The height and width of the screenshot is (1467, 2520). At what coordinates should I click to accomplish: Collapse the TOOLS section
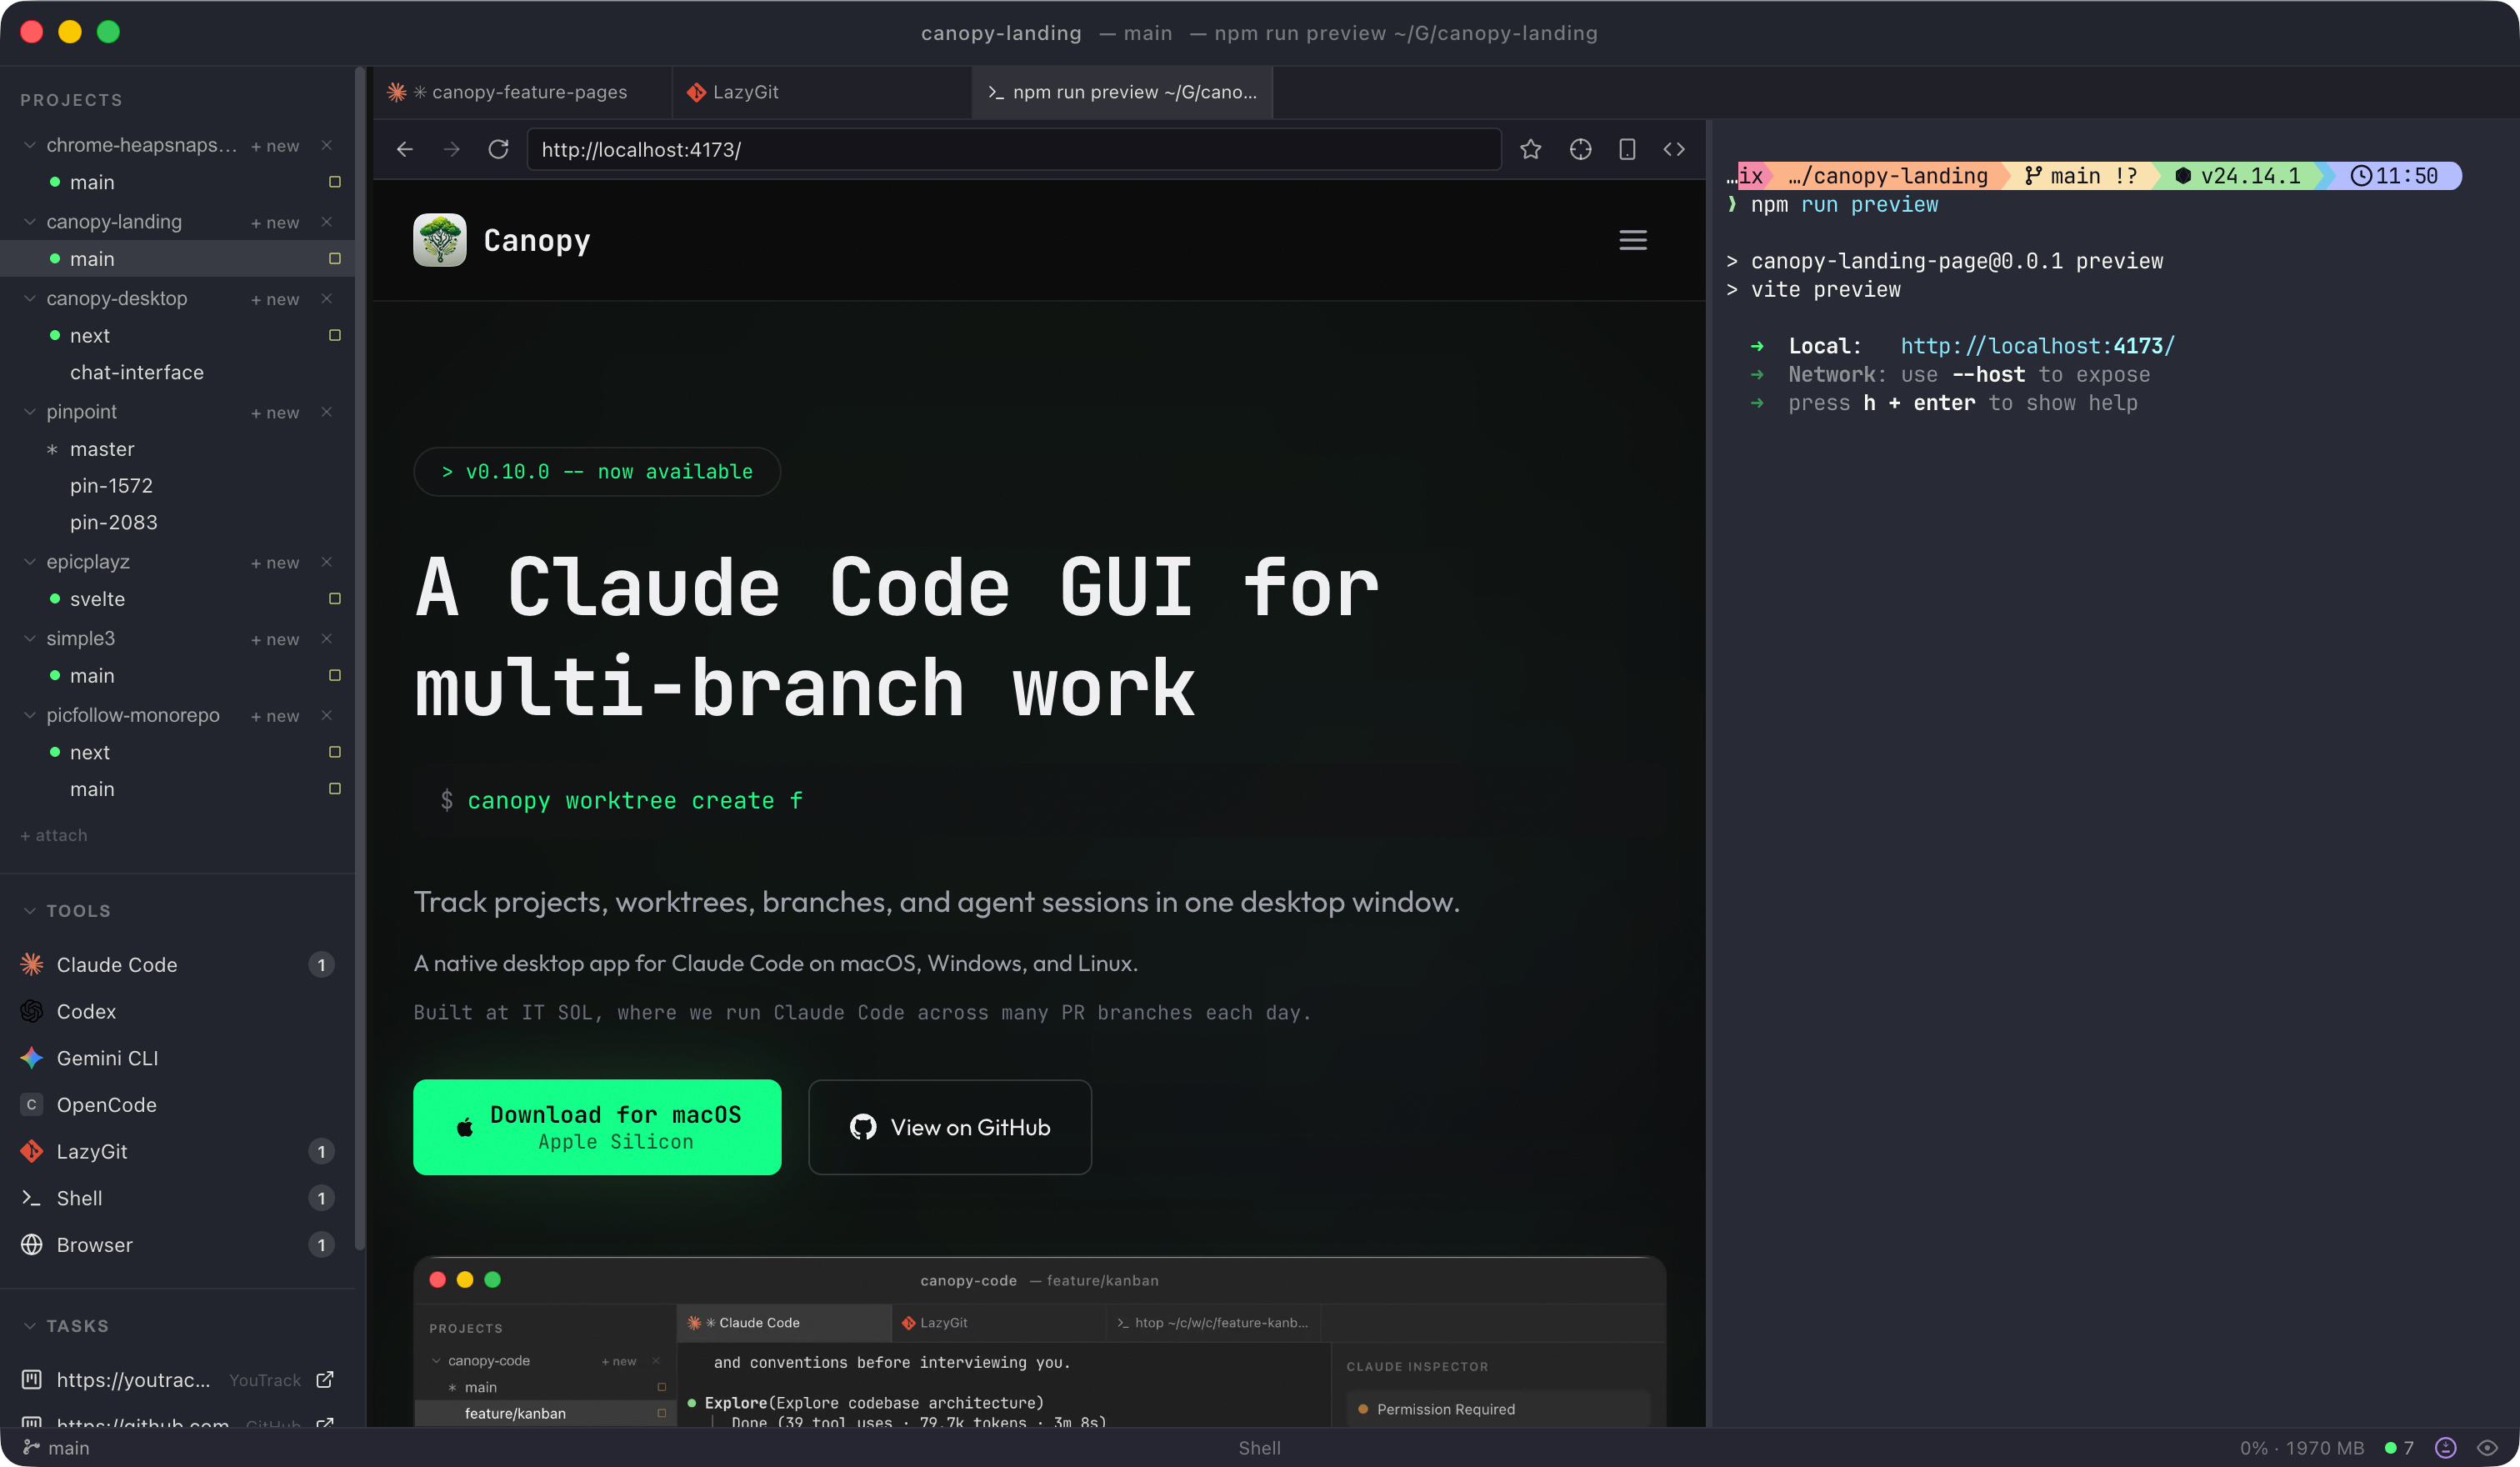coord(30,910)
